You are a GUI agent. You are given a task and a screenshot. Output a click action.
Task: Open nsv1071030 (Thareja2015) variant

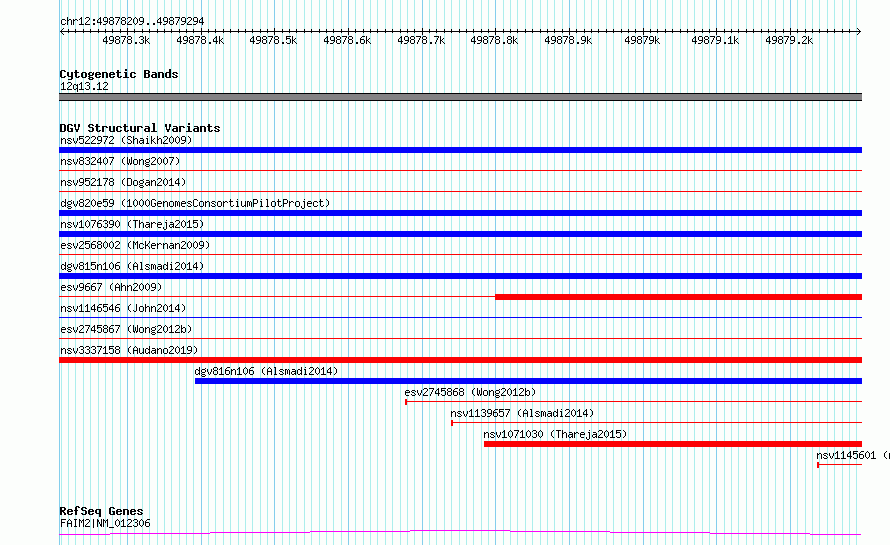[x=555, y=434]
